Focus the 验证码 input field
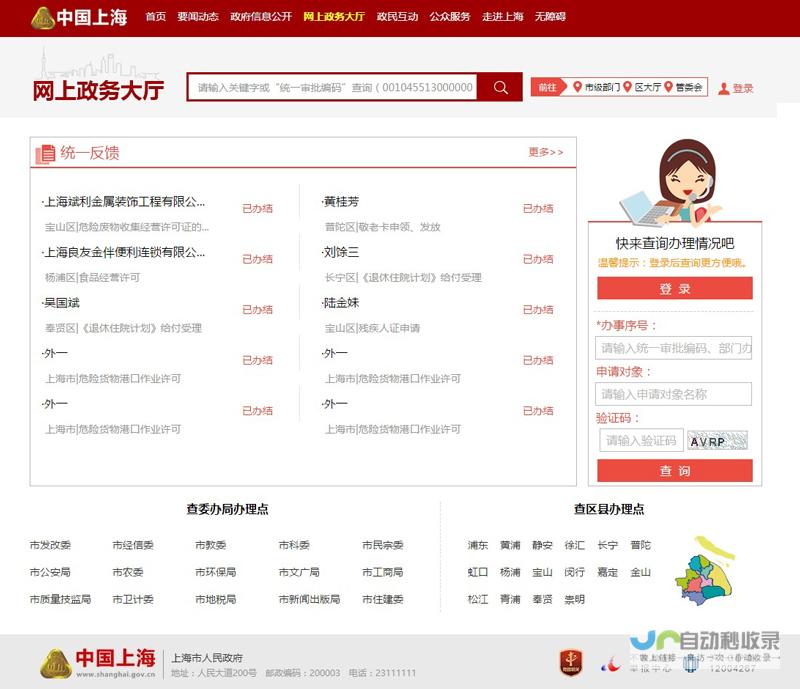The height and width of the screenshot is (689, 800). point(641,440)
